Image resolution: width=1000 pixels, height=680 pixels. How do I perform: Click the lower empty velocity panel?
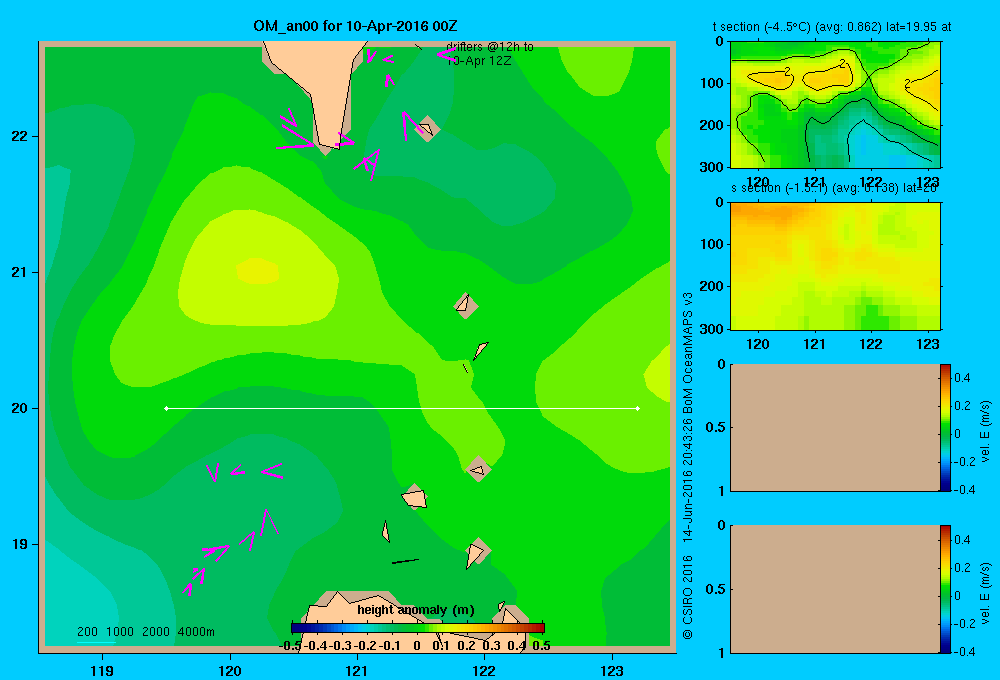point(835,589)
